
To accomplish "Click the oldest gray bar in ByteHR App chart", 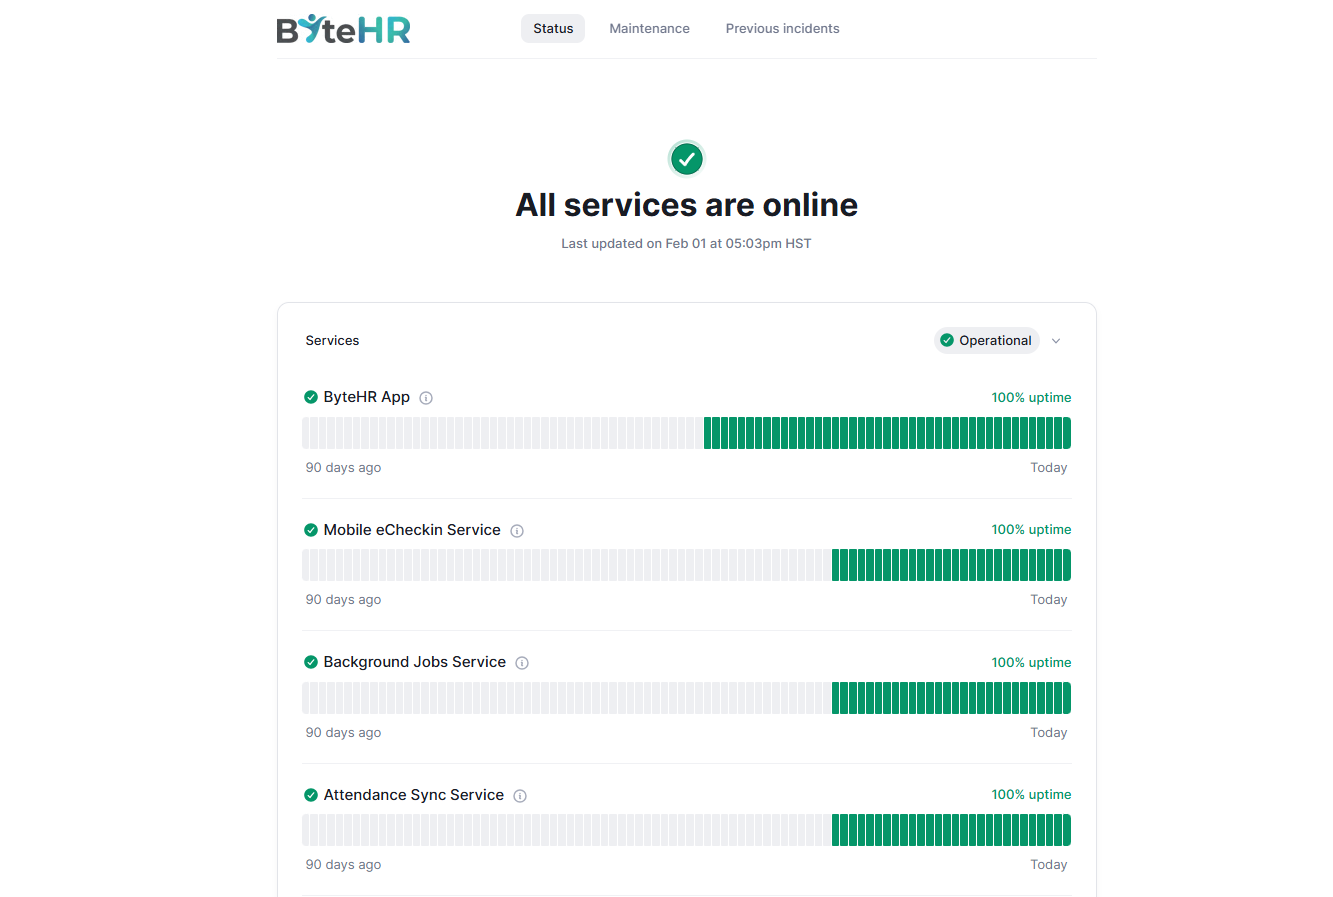I will 306,433.
